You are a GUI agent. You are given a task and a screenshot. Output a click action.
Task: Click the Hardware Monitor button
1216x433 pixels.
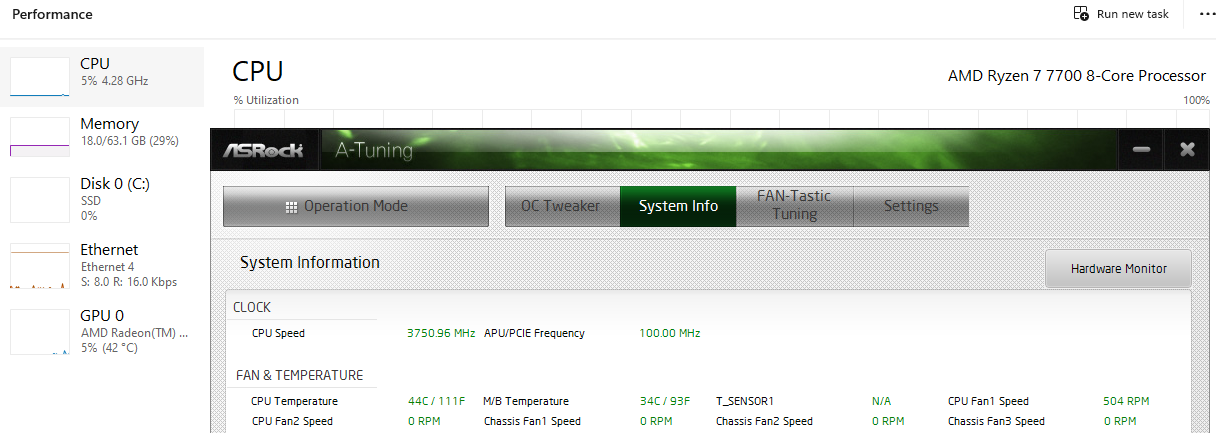click(x=1118, y=268)
